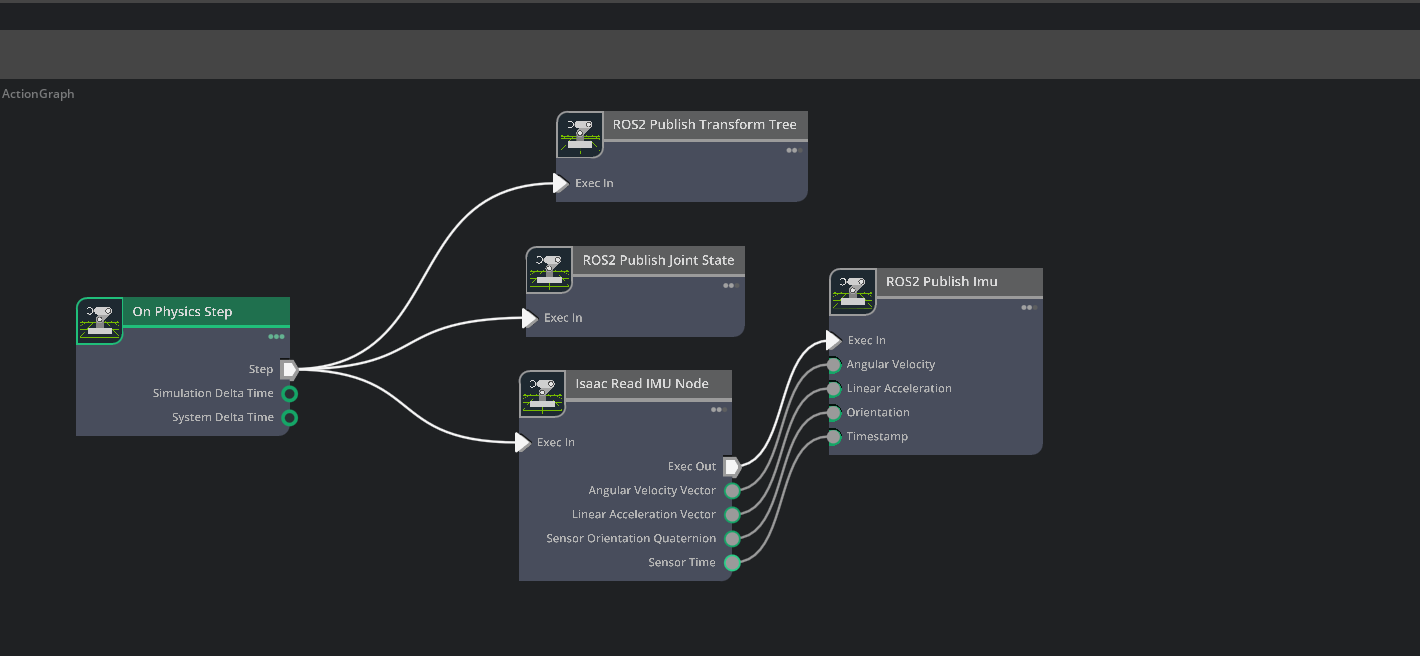
Task: Click the ActionGraph breadcrumb label
Action: click(38, 94)
